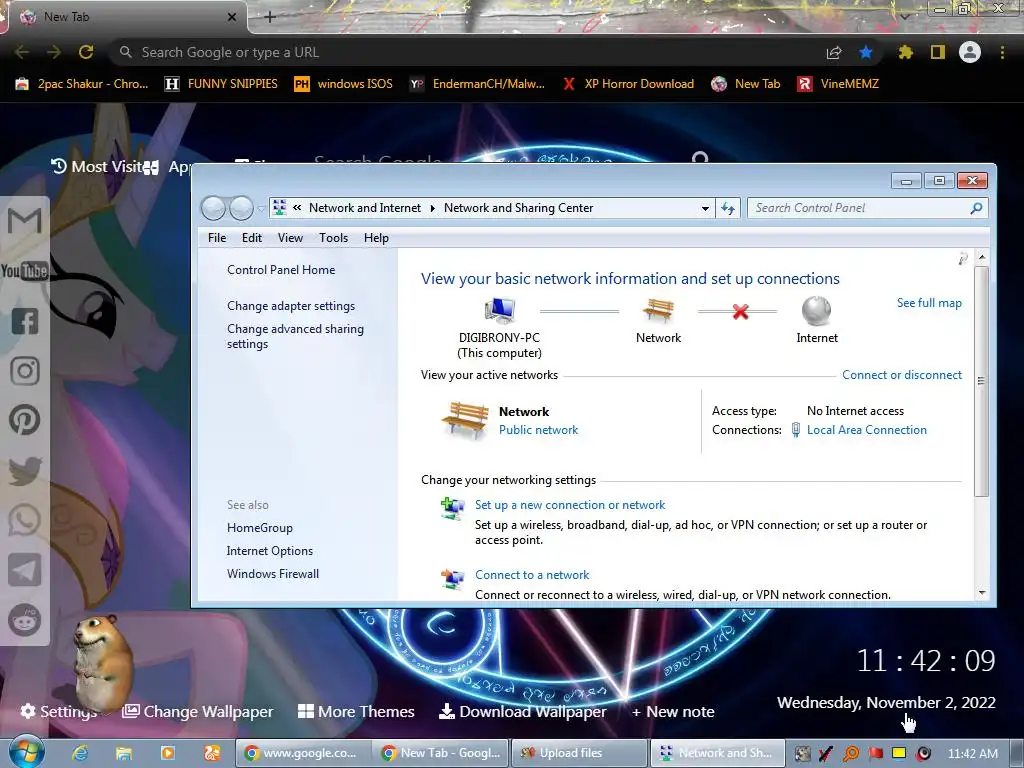Viewport: 1024px width, 768px height.
Task: Open Control Panel help question icon
Action: coord(963,259)
